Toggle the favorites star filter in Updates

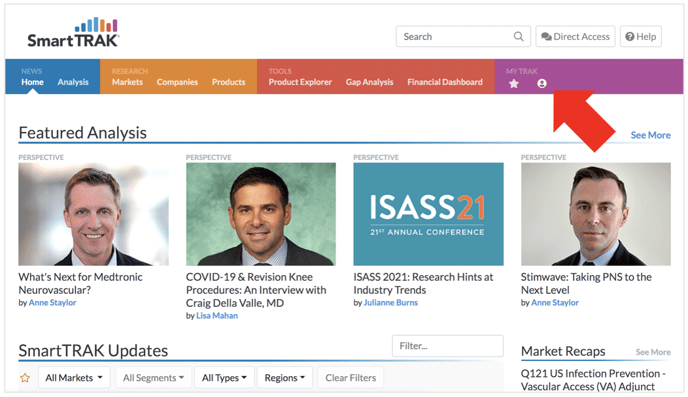click(25, 378)
